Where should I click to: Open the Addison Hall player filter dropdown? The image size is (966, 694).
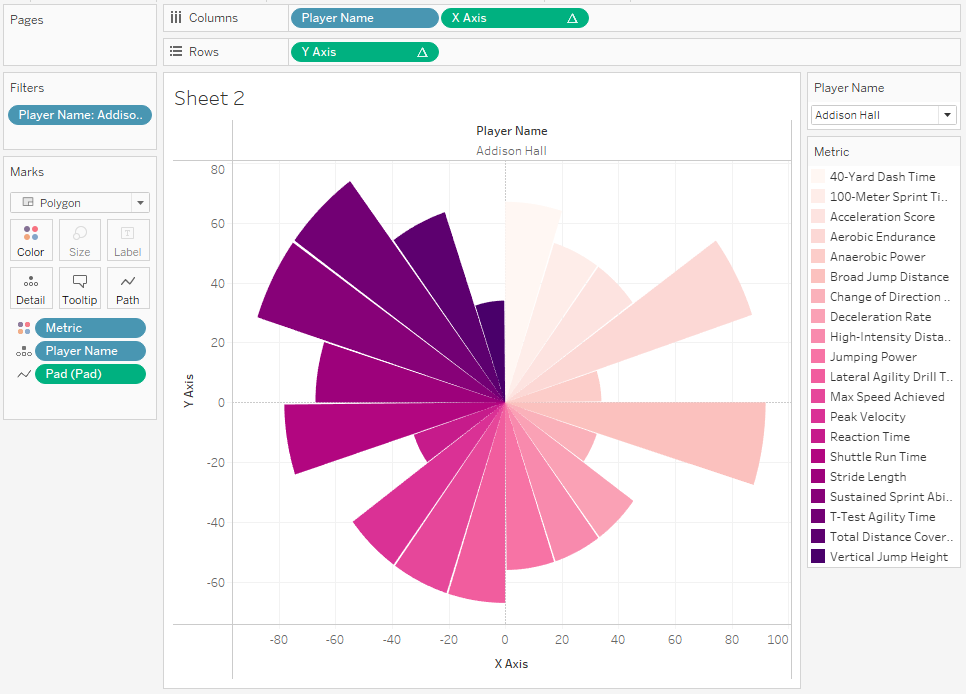pos(883,115)
